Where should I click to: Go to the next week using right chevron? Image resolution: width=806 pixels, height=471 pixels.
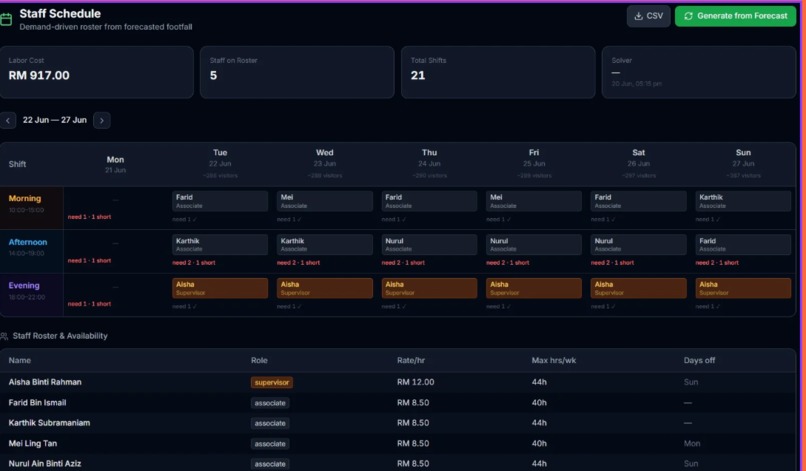(x=102, y=120)
